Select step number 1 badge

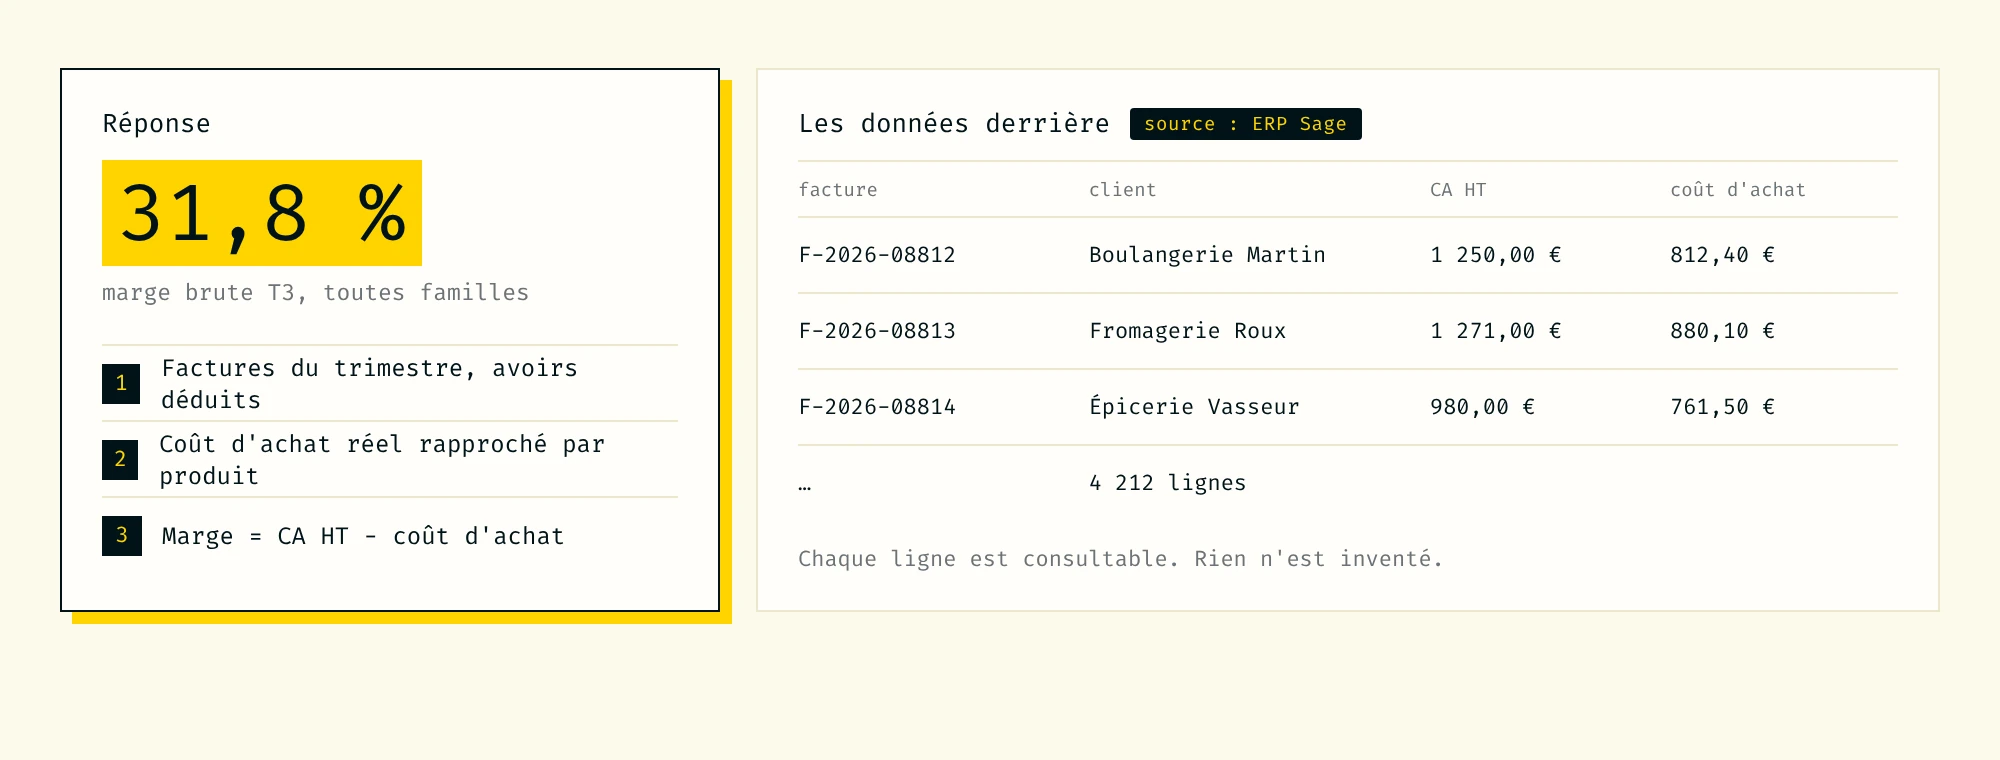(x=121, y=384)
